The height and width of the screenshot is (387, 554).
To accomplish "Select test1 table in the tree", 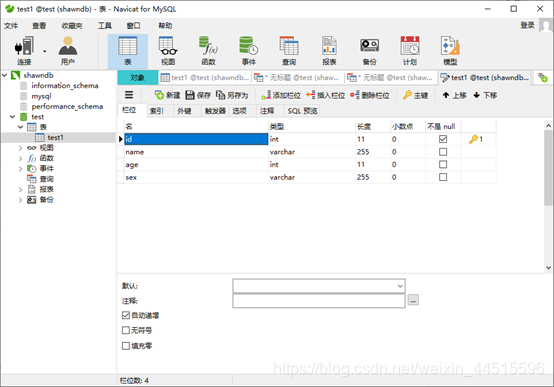I will point(55,137).
